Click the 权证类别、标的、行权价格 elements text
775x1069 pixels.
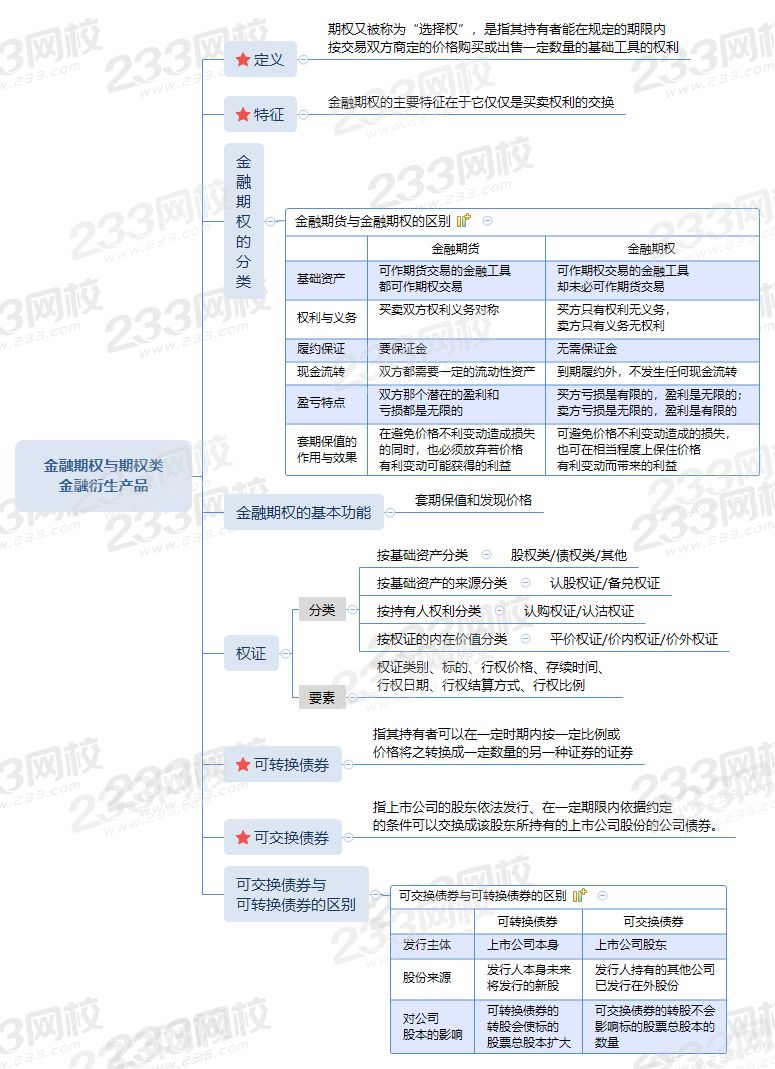(489, 676)
